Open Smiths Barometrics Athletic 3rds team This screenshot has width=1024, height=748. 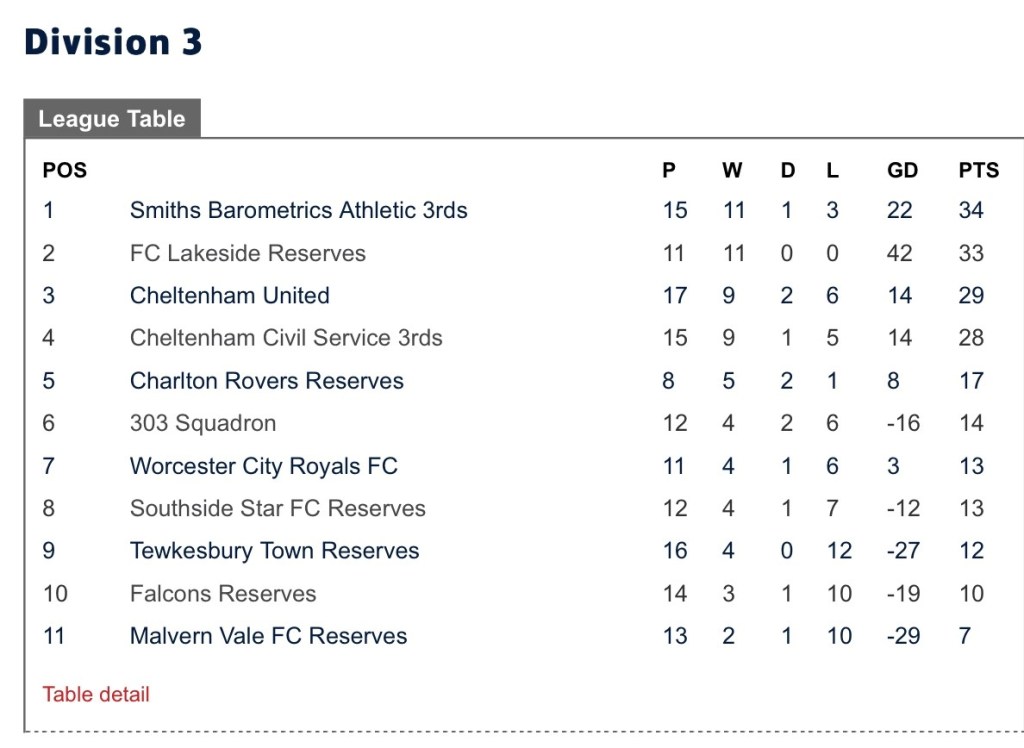click(298, 210)
